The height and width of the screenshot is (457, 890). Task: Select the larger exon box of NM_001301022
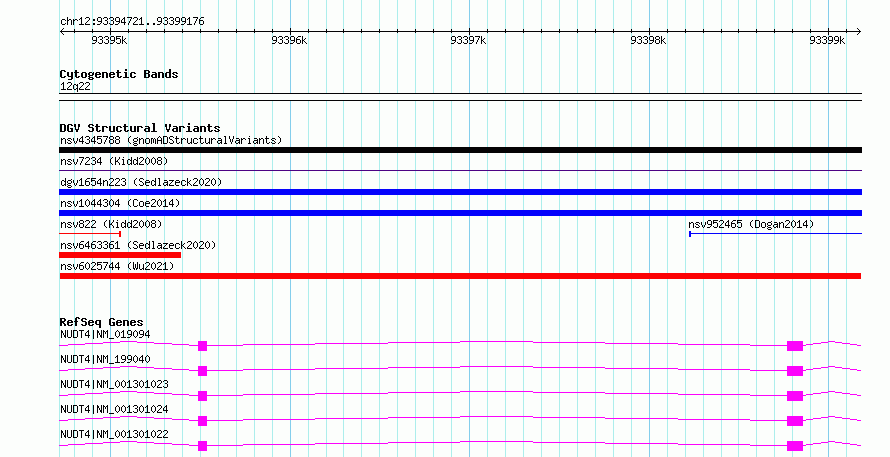[795, 446]
